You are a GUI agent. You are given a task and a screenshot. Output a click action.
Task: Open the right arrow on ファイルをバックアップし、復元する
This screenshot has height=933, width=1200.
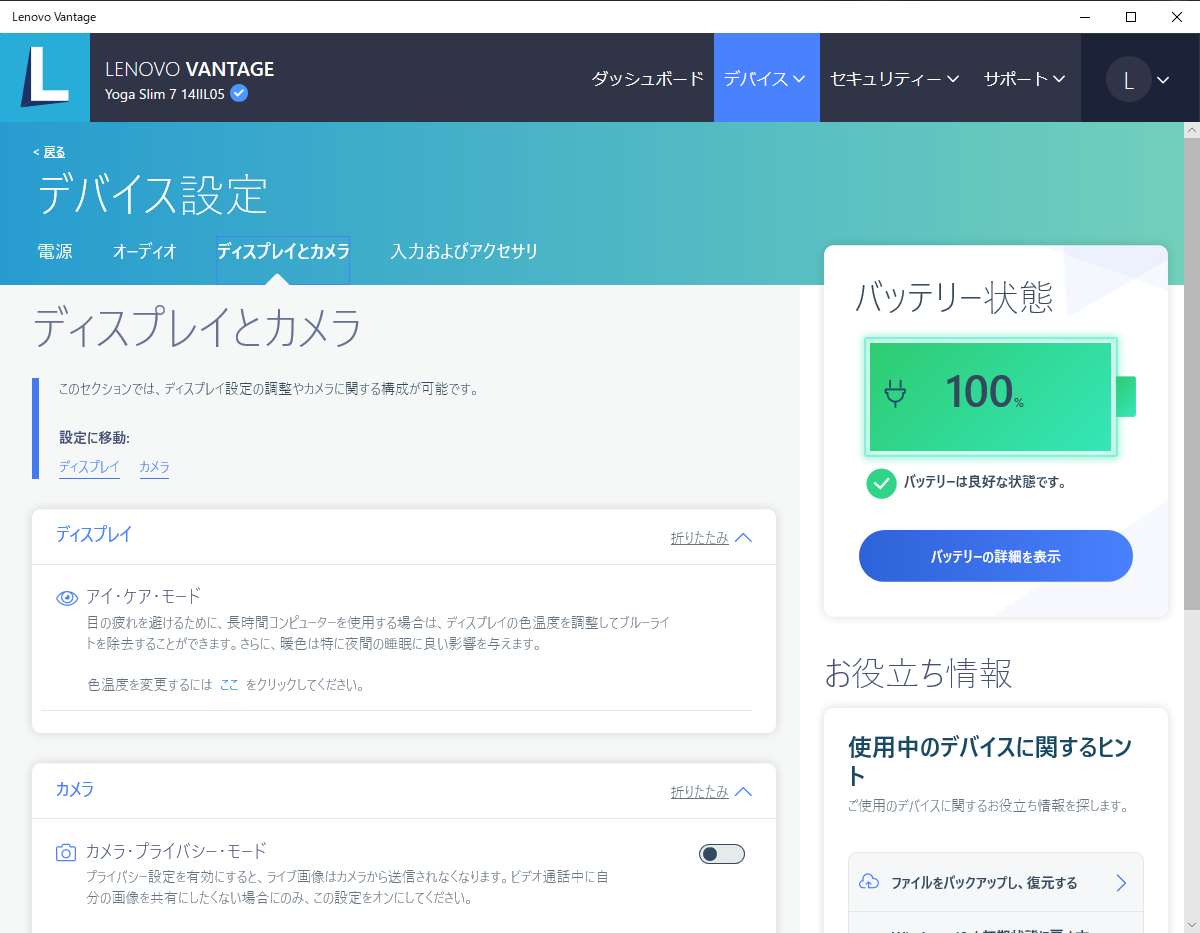click(1121, 883)
